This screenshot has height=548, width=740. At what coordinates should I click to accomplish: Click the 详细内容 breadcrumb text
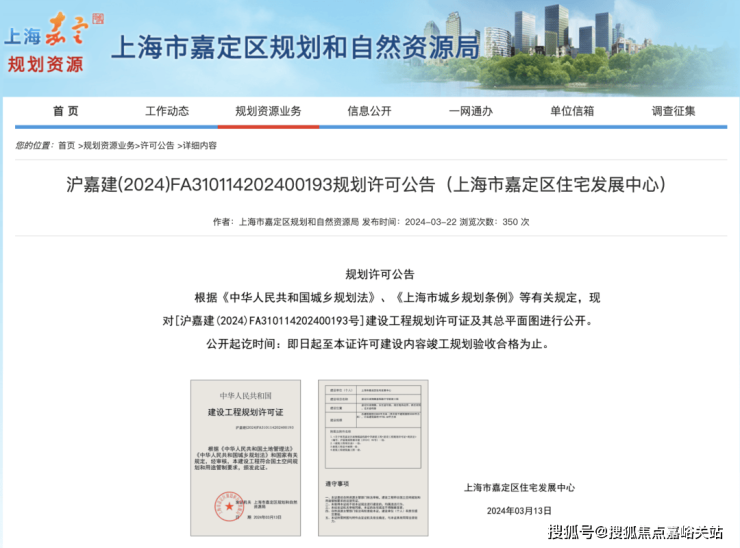200,145
